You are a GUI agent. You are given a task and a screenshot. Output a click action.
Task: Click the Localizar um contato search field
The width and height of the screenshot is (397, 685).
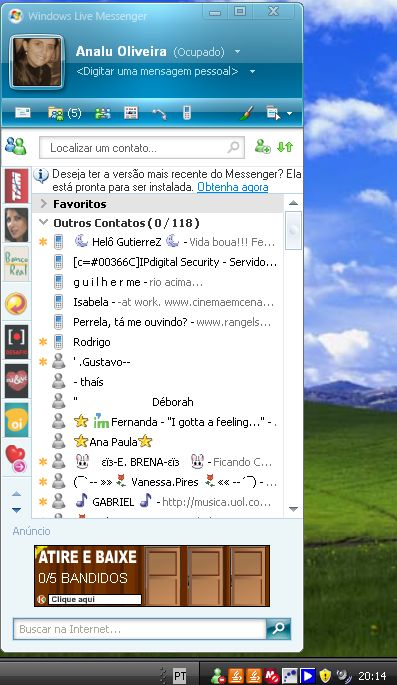pyautogui.click(x=142, y=148)
